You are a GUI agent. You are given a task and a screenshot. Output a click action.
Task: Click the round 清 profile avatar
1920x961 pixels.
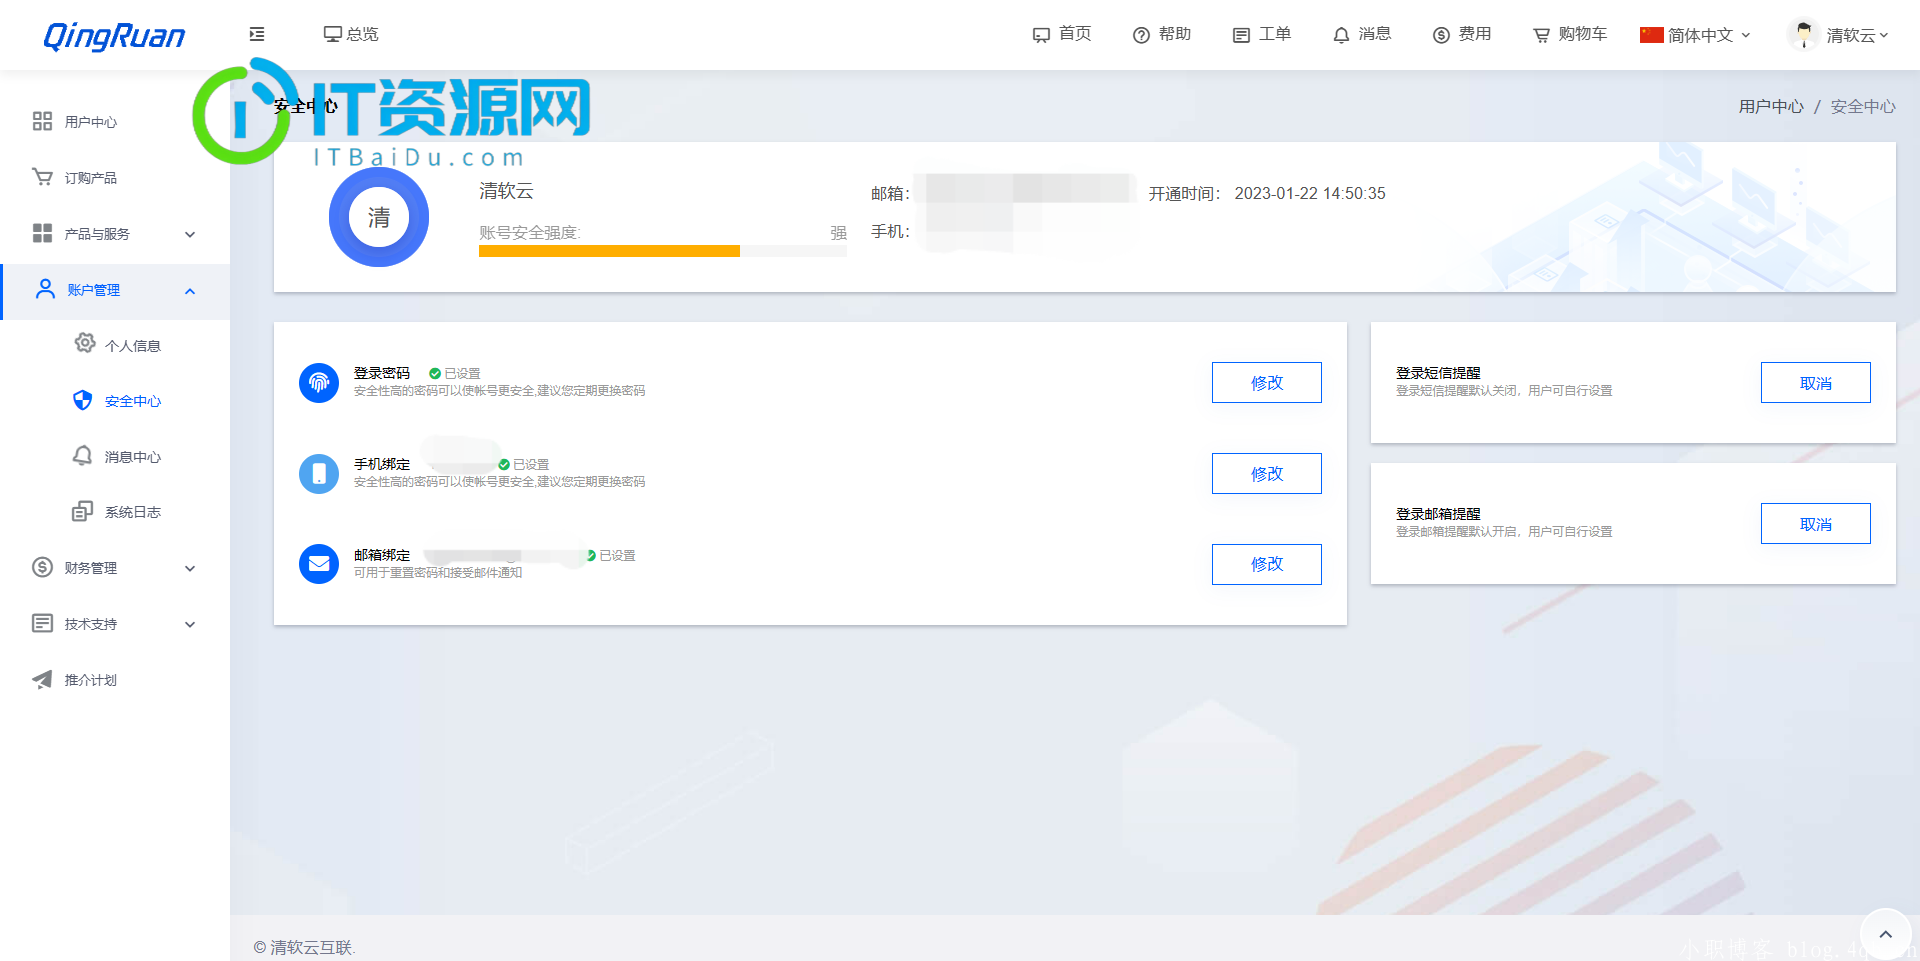[x=379, y=217]
